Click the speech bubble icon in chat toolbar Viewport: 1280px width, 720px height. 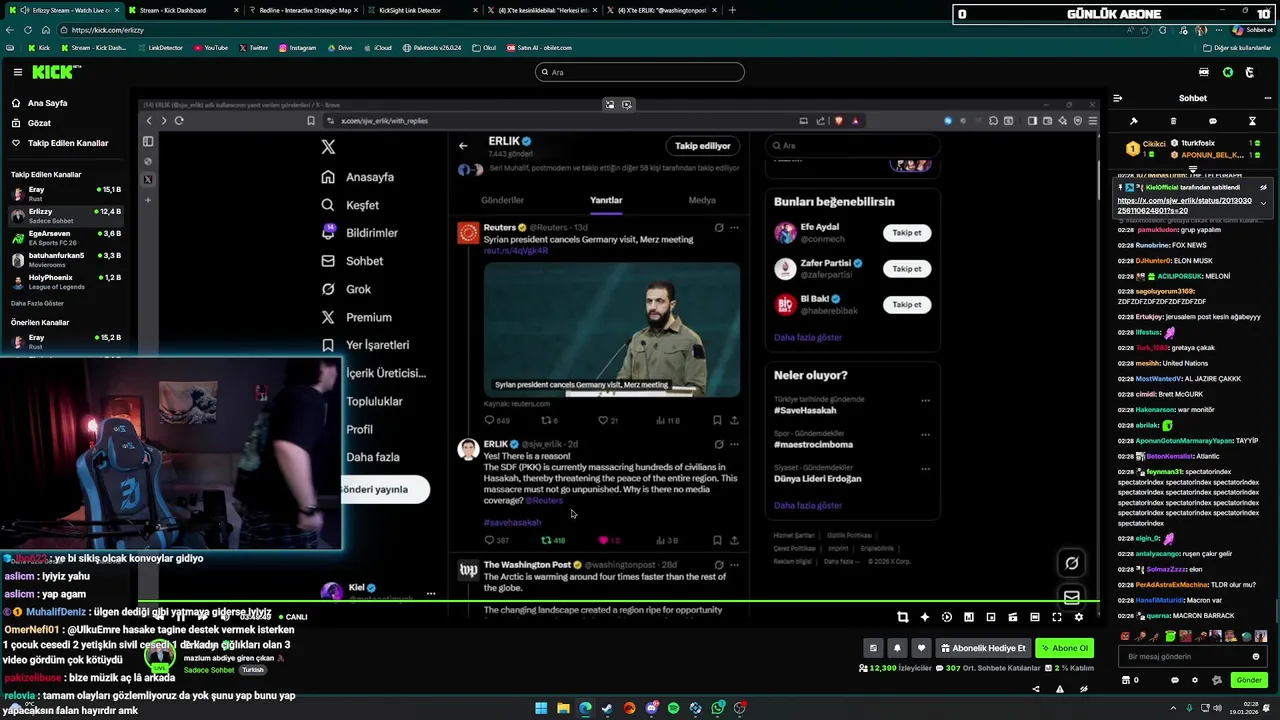click(x=1213, y=121)
